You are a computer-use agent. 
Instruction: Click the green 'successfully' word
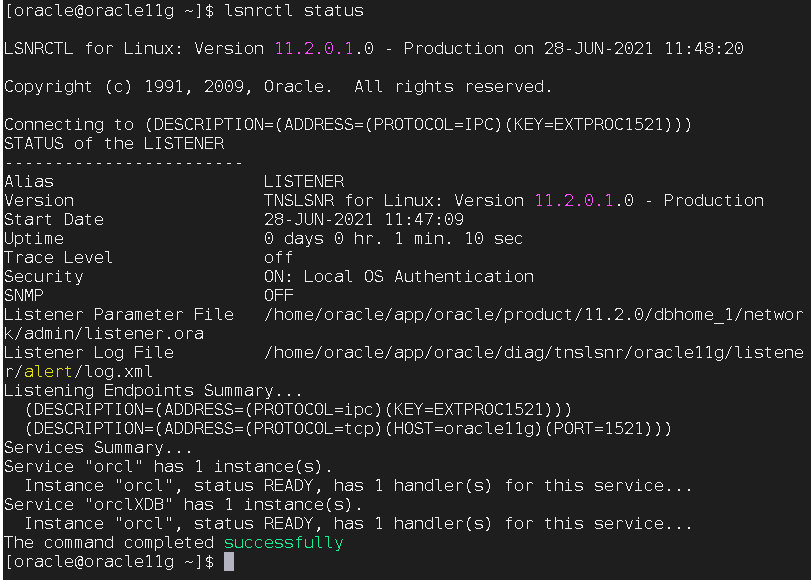(283, 543)
